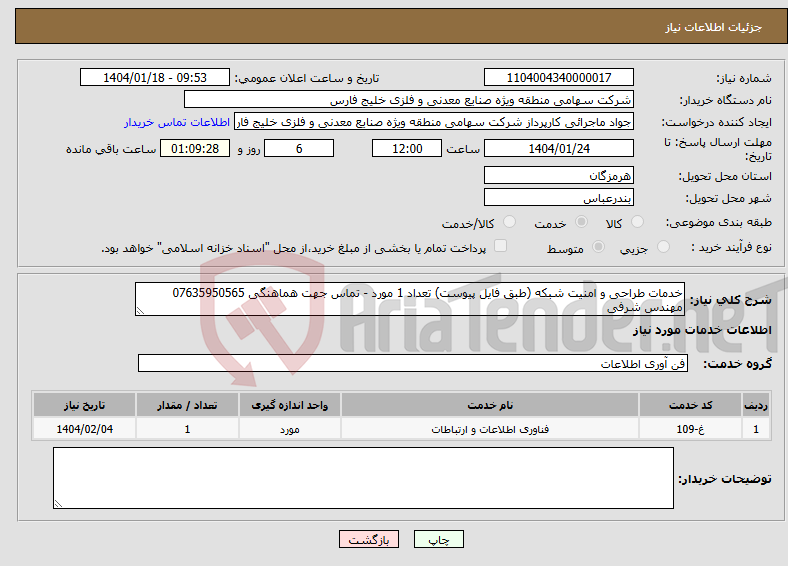The width and height of the screenshot is (788, 566).
Task: Select the کالا/خدمت radio button
Action: tap(510, 222)
